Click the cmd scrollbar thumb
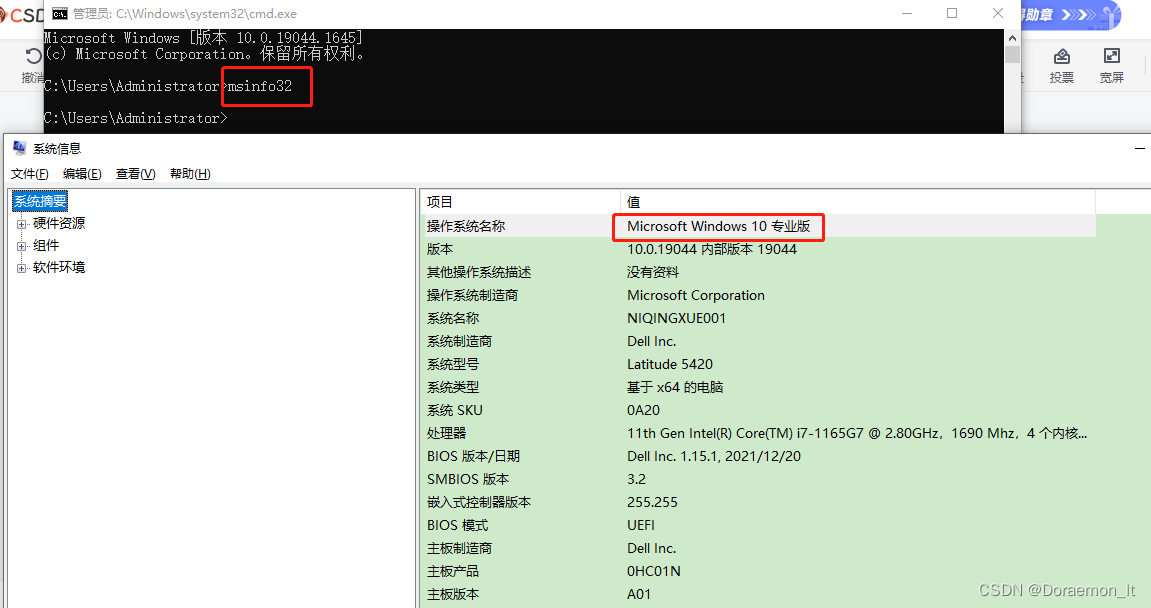 (x=1012, y=54)
